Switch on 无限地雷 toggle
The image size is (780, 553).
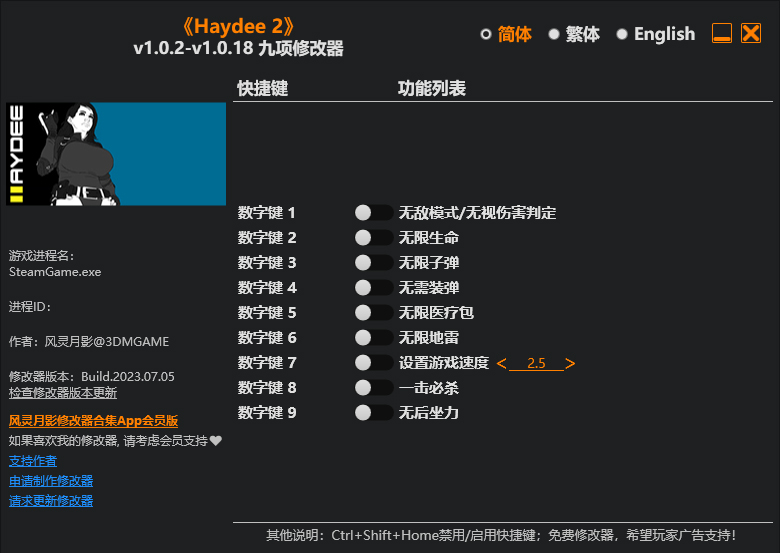(x=374, y=338)
